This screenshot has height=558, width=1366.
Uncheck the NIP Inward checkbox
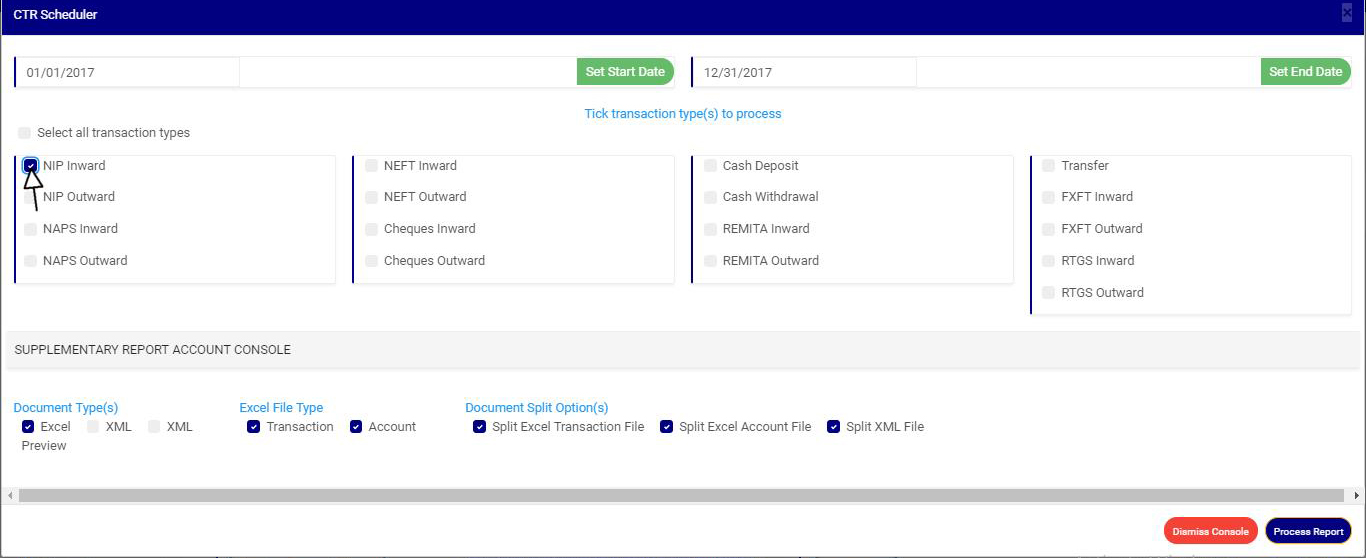click(x=31, y=166)
